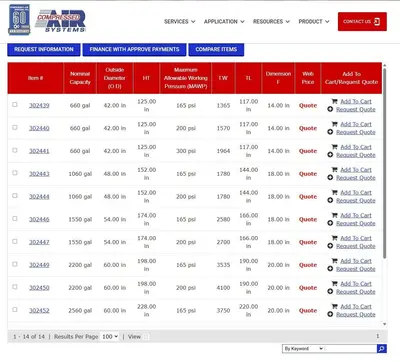Click the table scrollbar up arrow
Viewport: 400px width, 362px height.
tap(385, 66)
